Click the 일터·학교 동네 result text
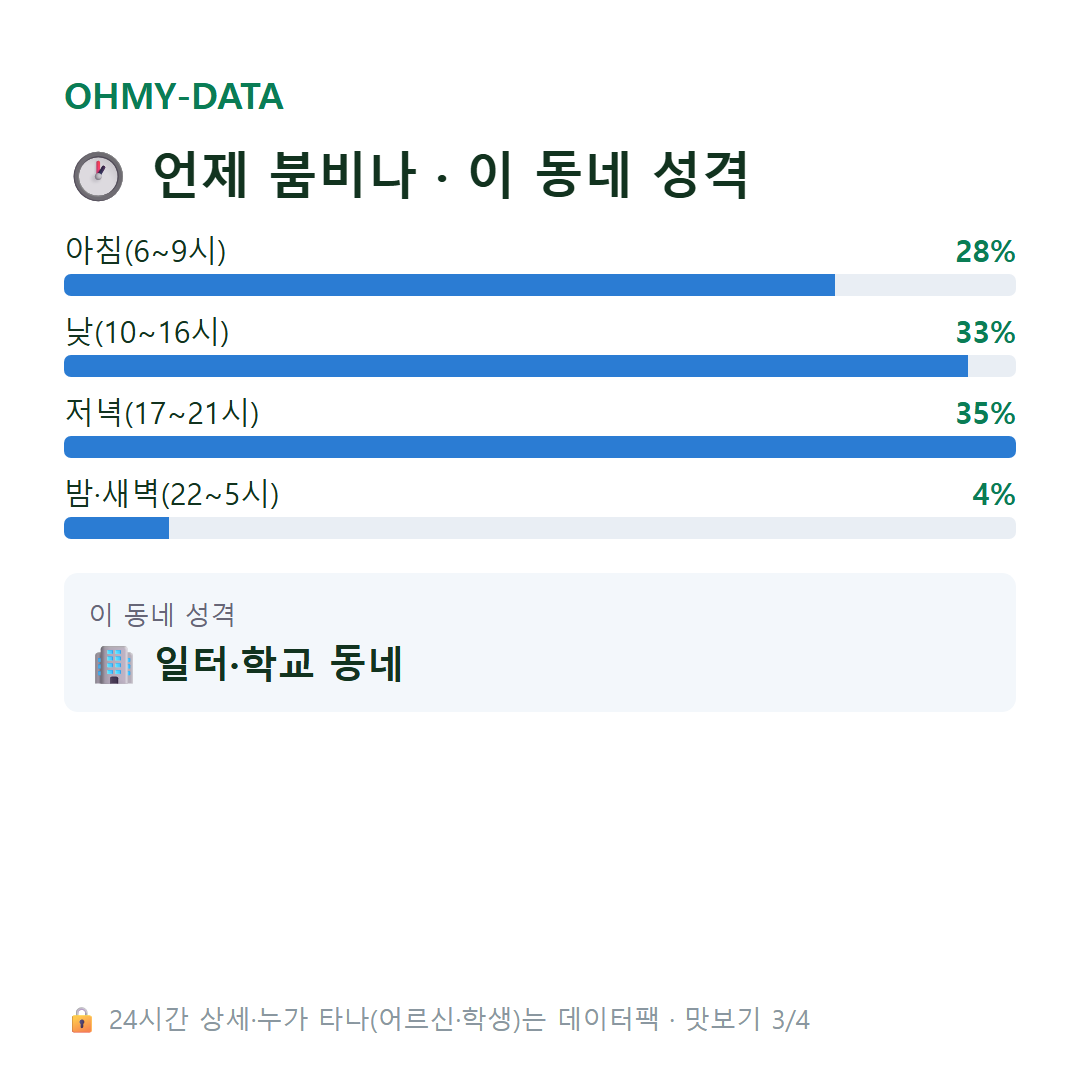The width and height of the screenshot is (1080, 1080). pos(279,664)
